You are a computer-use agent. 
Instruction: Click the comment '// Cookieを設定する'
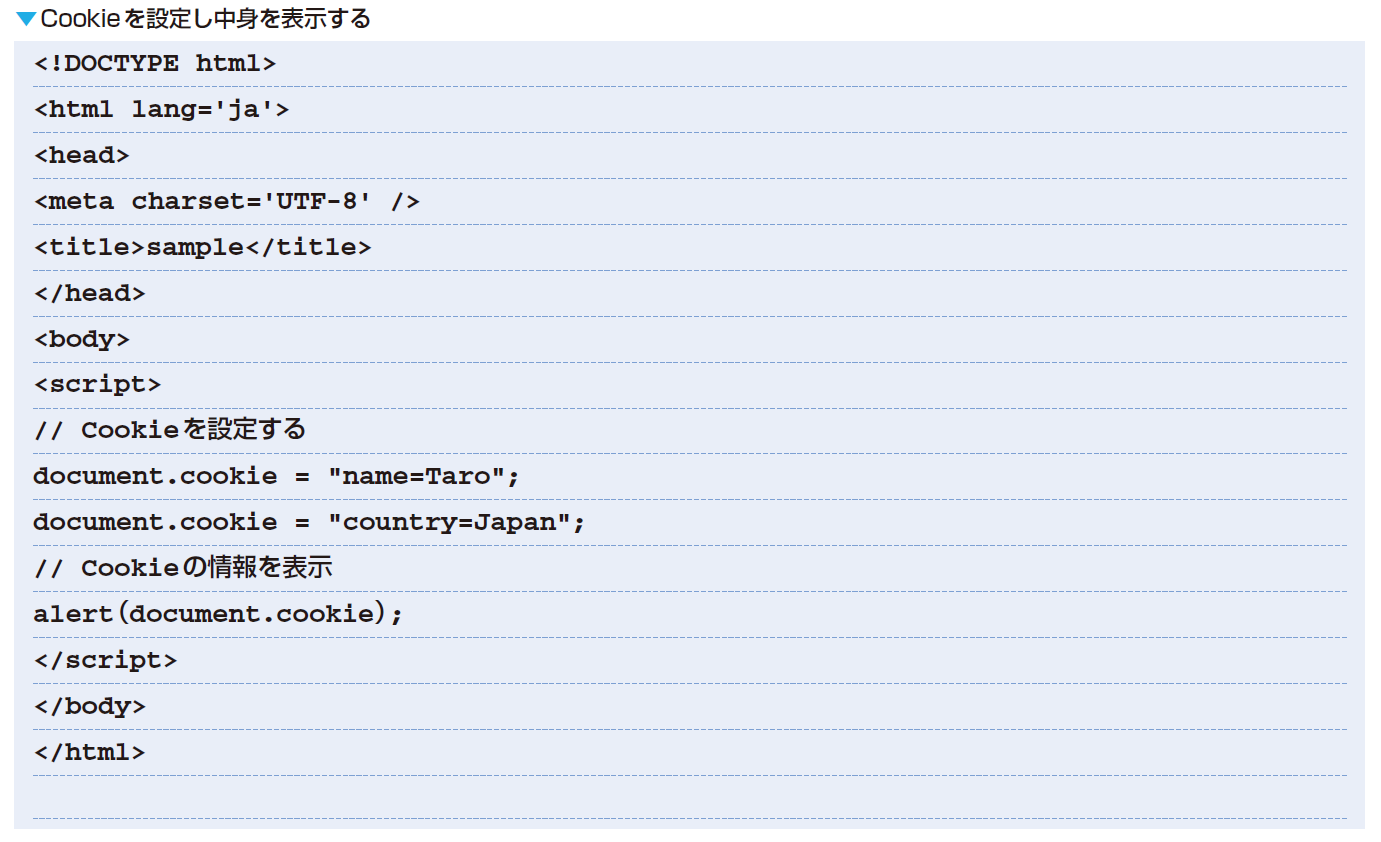click(x=170, y=431)
